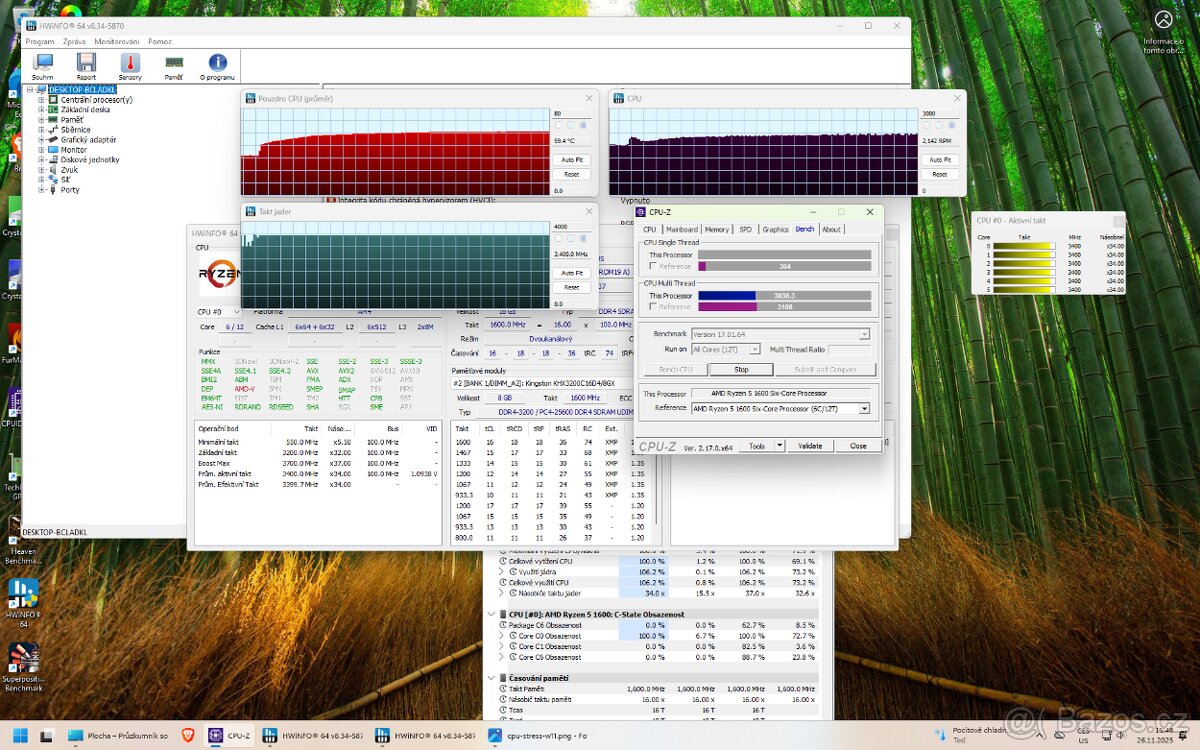Enable Reference checkbox under CPU Single Thread
Image resolution: width=1200 pixels, height=750 pixels.
point(651,266)
